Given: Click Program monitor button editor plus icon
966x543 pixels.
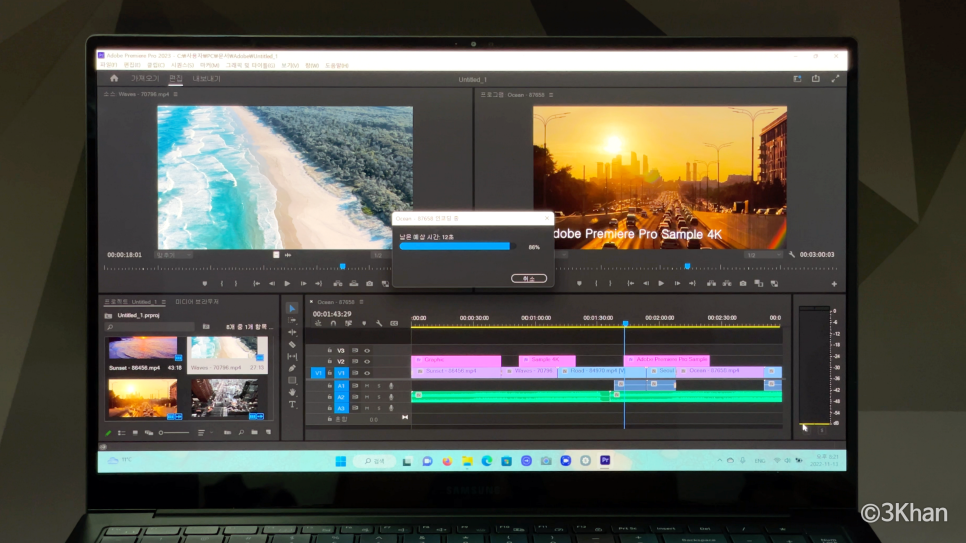Looking at the screenshot, I should (834, 284).
